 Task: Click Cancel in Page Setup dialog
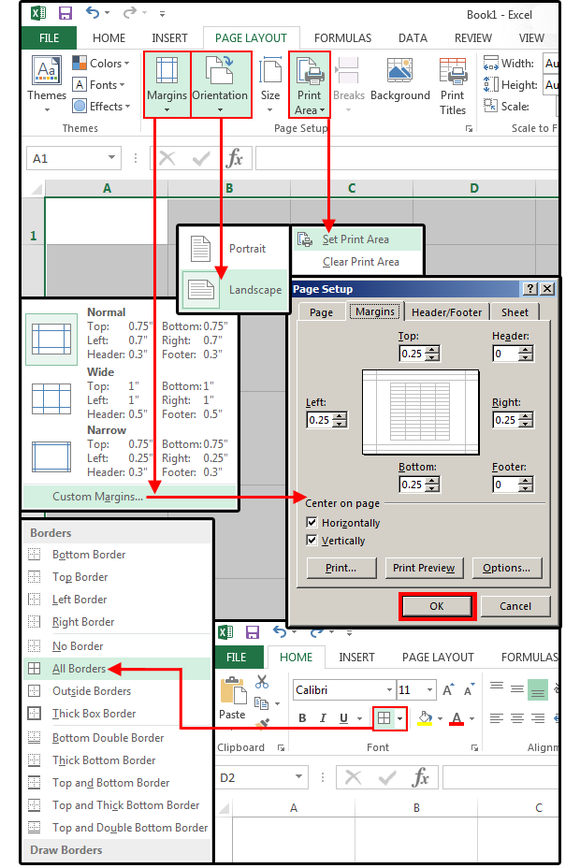(x=515, y=606)
